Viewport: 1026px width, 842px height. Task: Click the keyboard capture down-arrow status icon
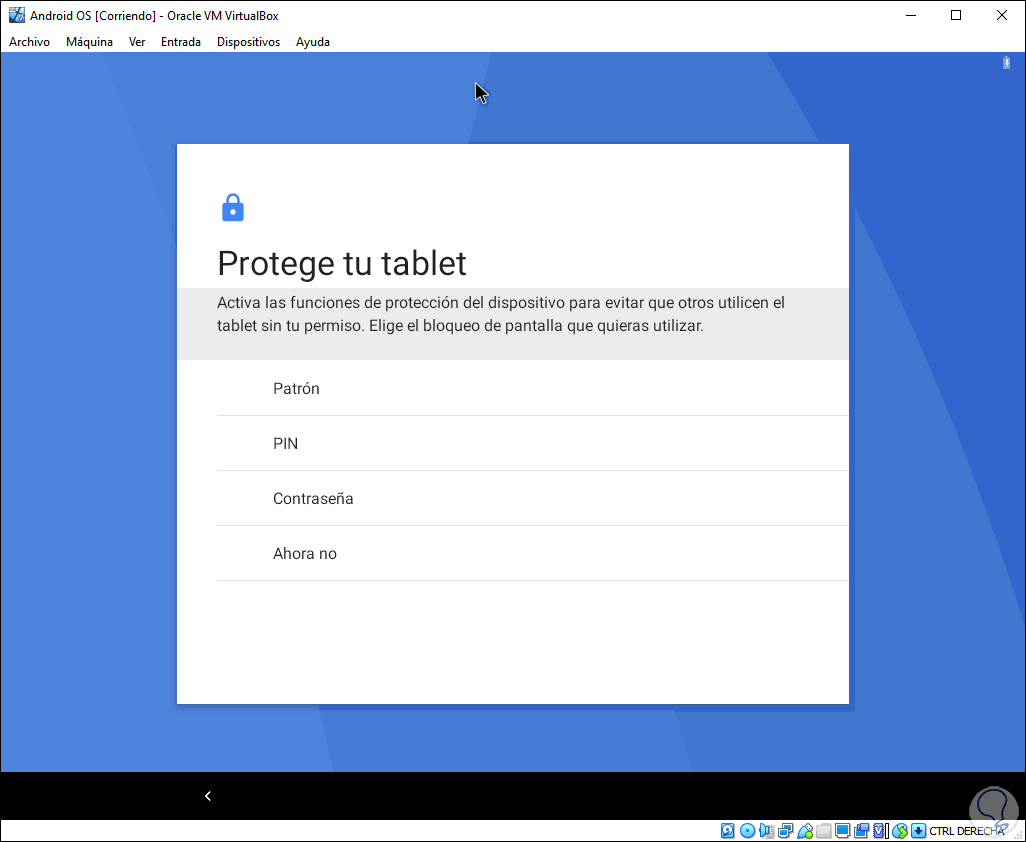click(x=919, y=831)
